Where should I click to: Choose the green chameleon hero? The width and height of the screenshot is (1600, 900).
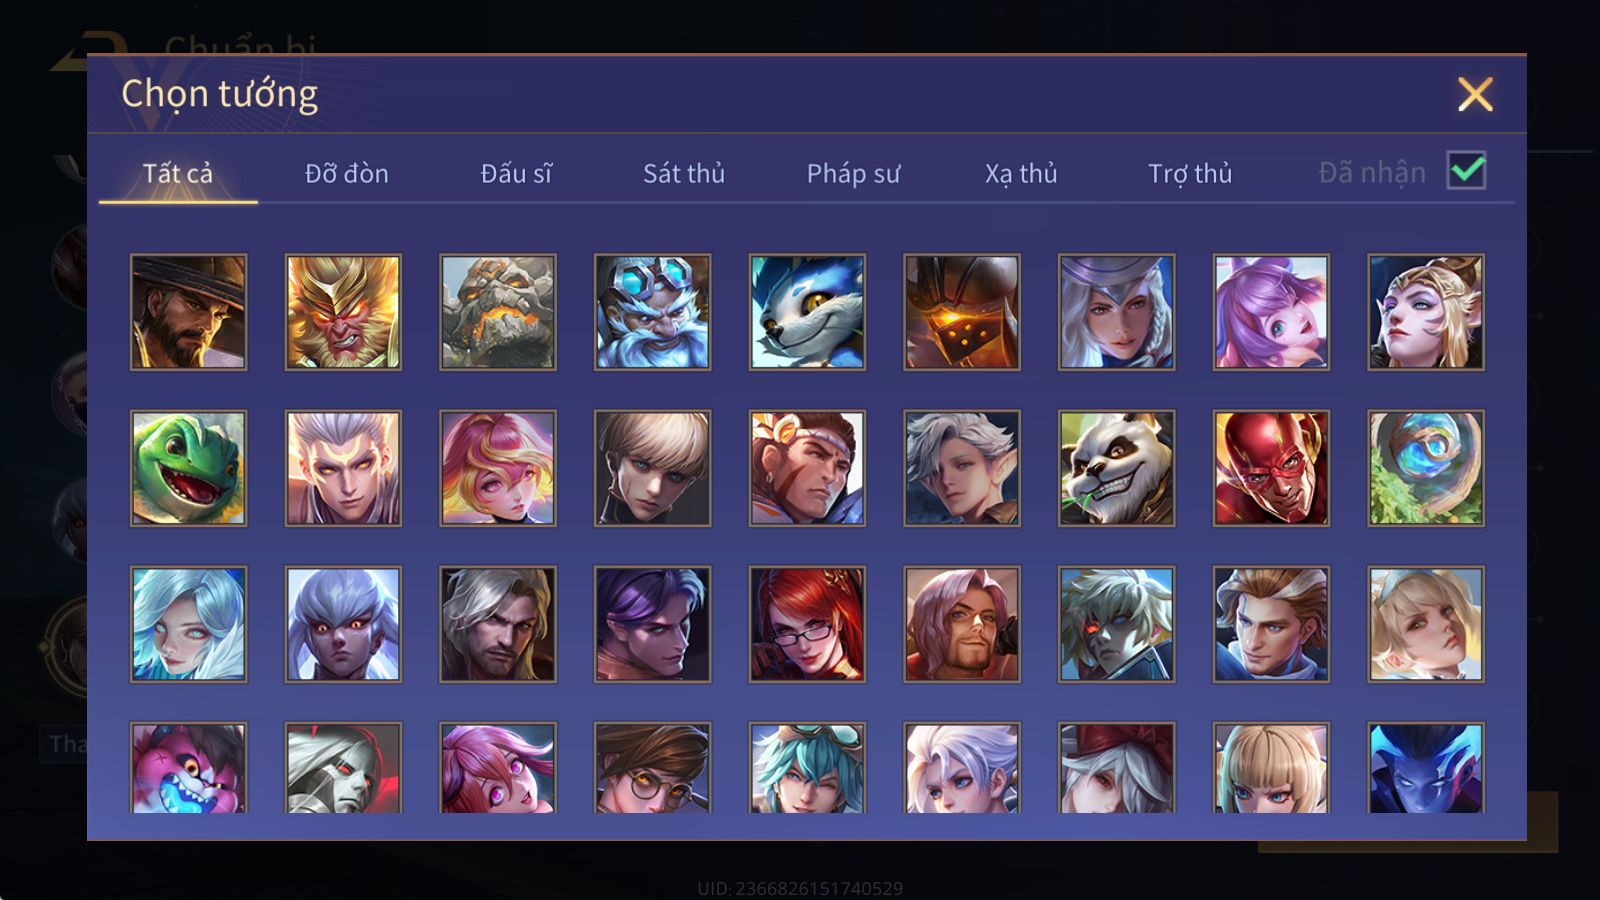point(188,468)
